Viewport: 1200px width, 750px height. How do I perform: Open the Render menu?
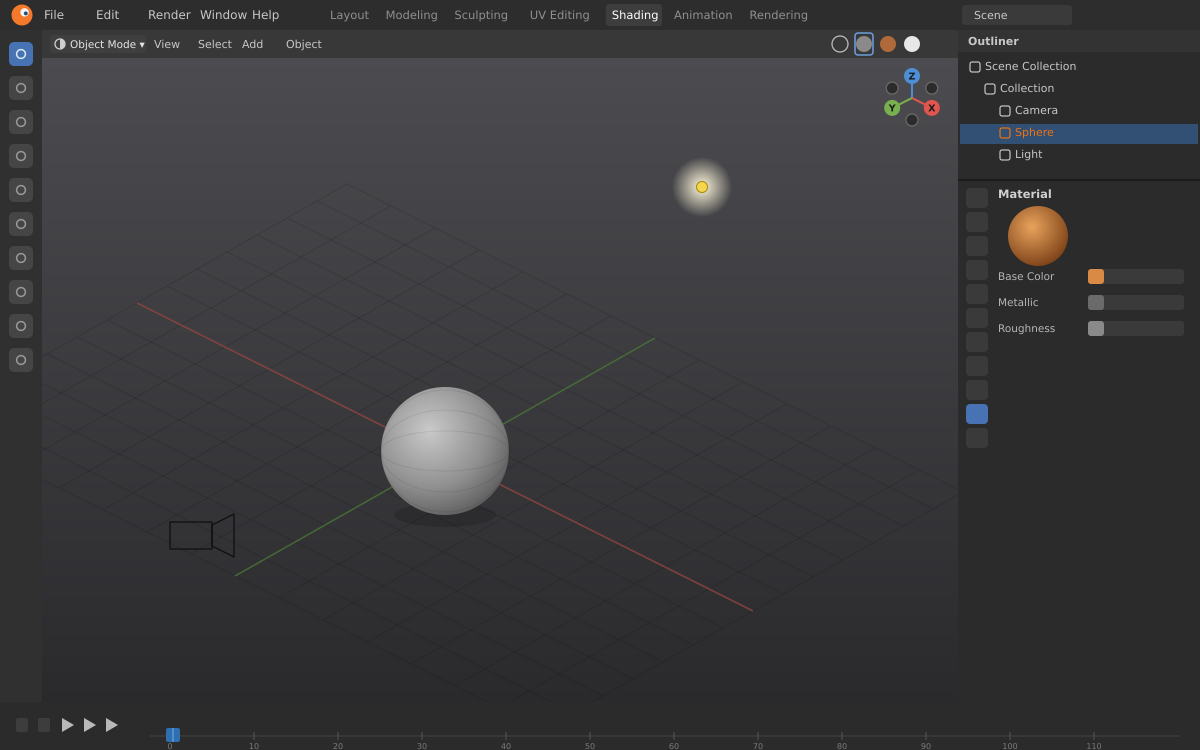coord(169,15)
